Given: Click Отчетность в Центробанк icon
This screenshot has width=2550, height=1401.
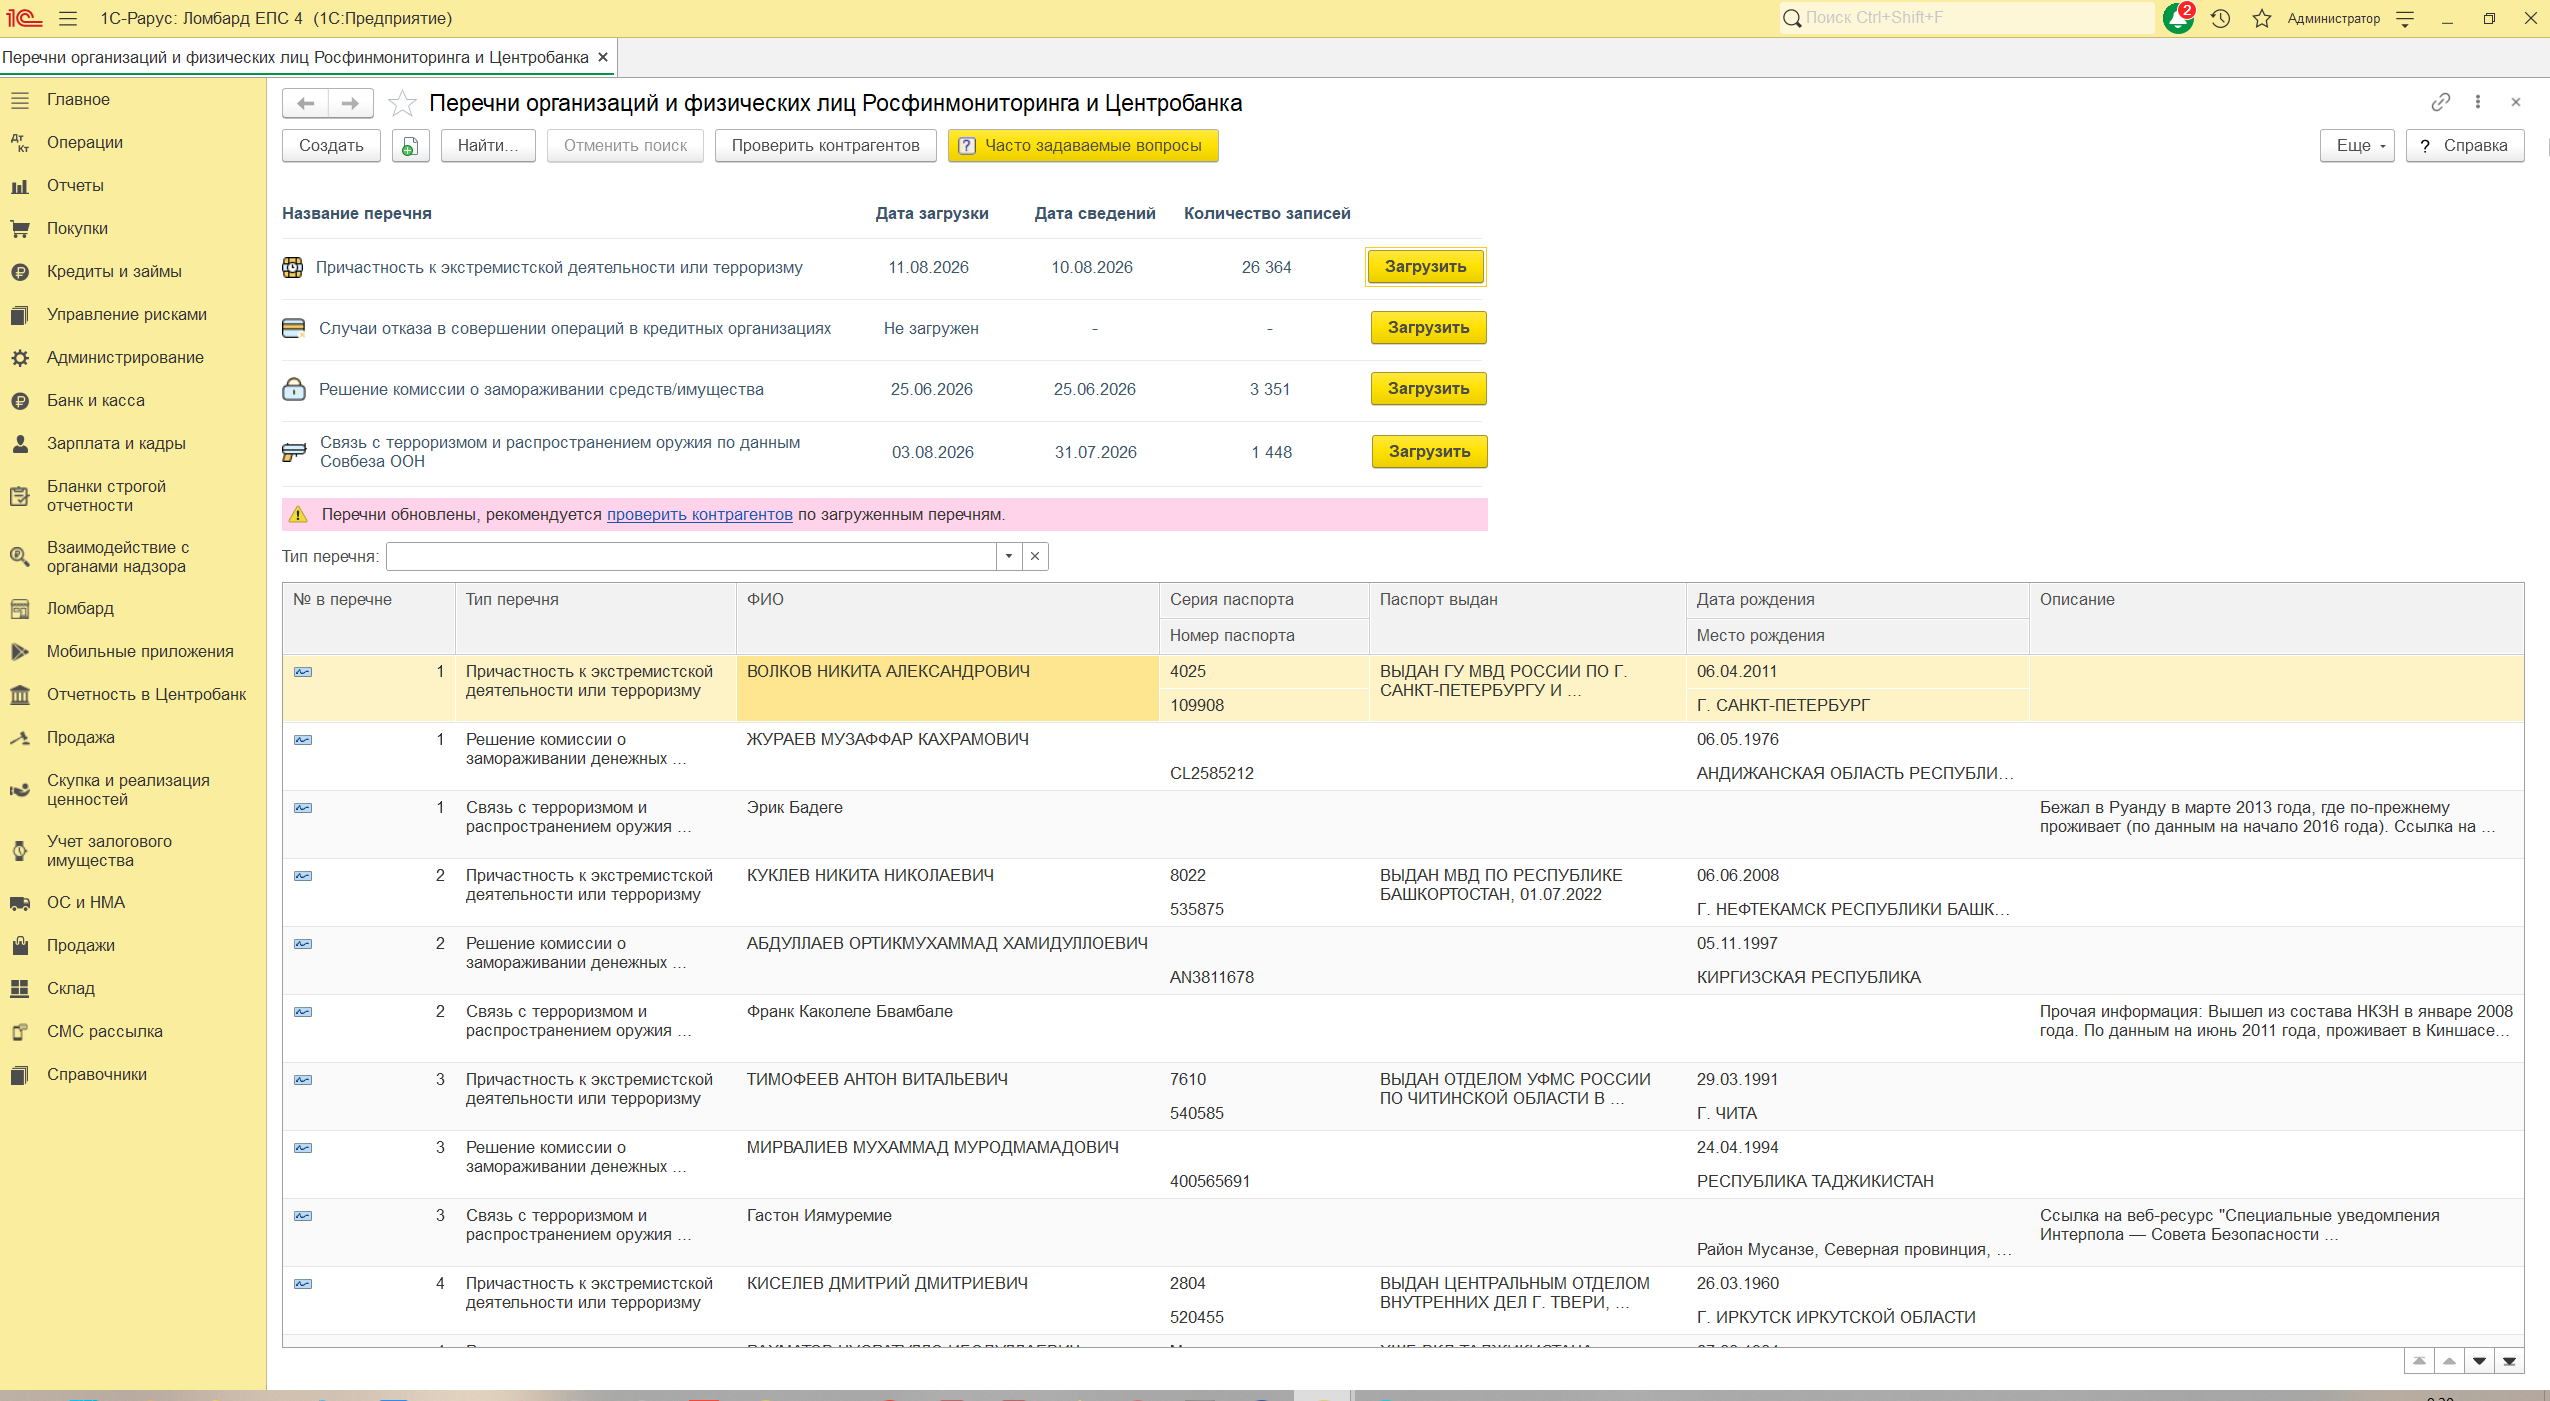Looking at the screenshot, I should [20, 695].
